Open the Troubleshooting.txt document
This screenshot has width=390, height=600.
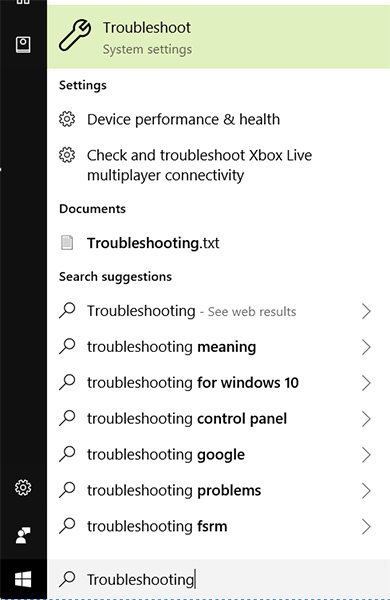[x=219, y=243]
